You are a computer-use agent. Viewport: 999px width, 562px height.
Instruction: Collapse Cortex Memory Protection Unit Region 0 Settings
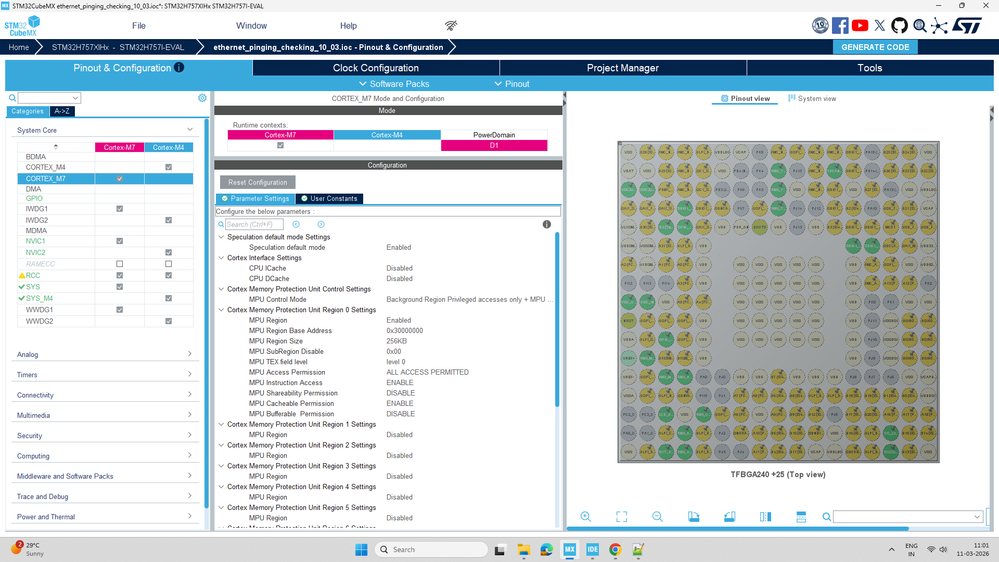click(x=222, y=310)
